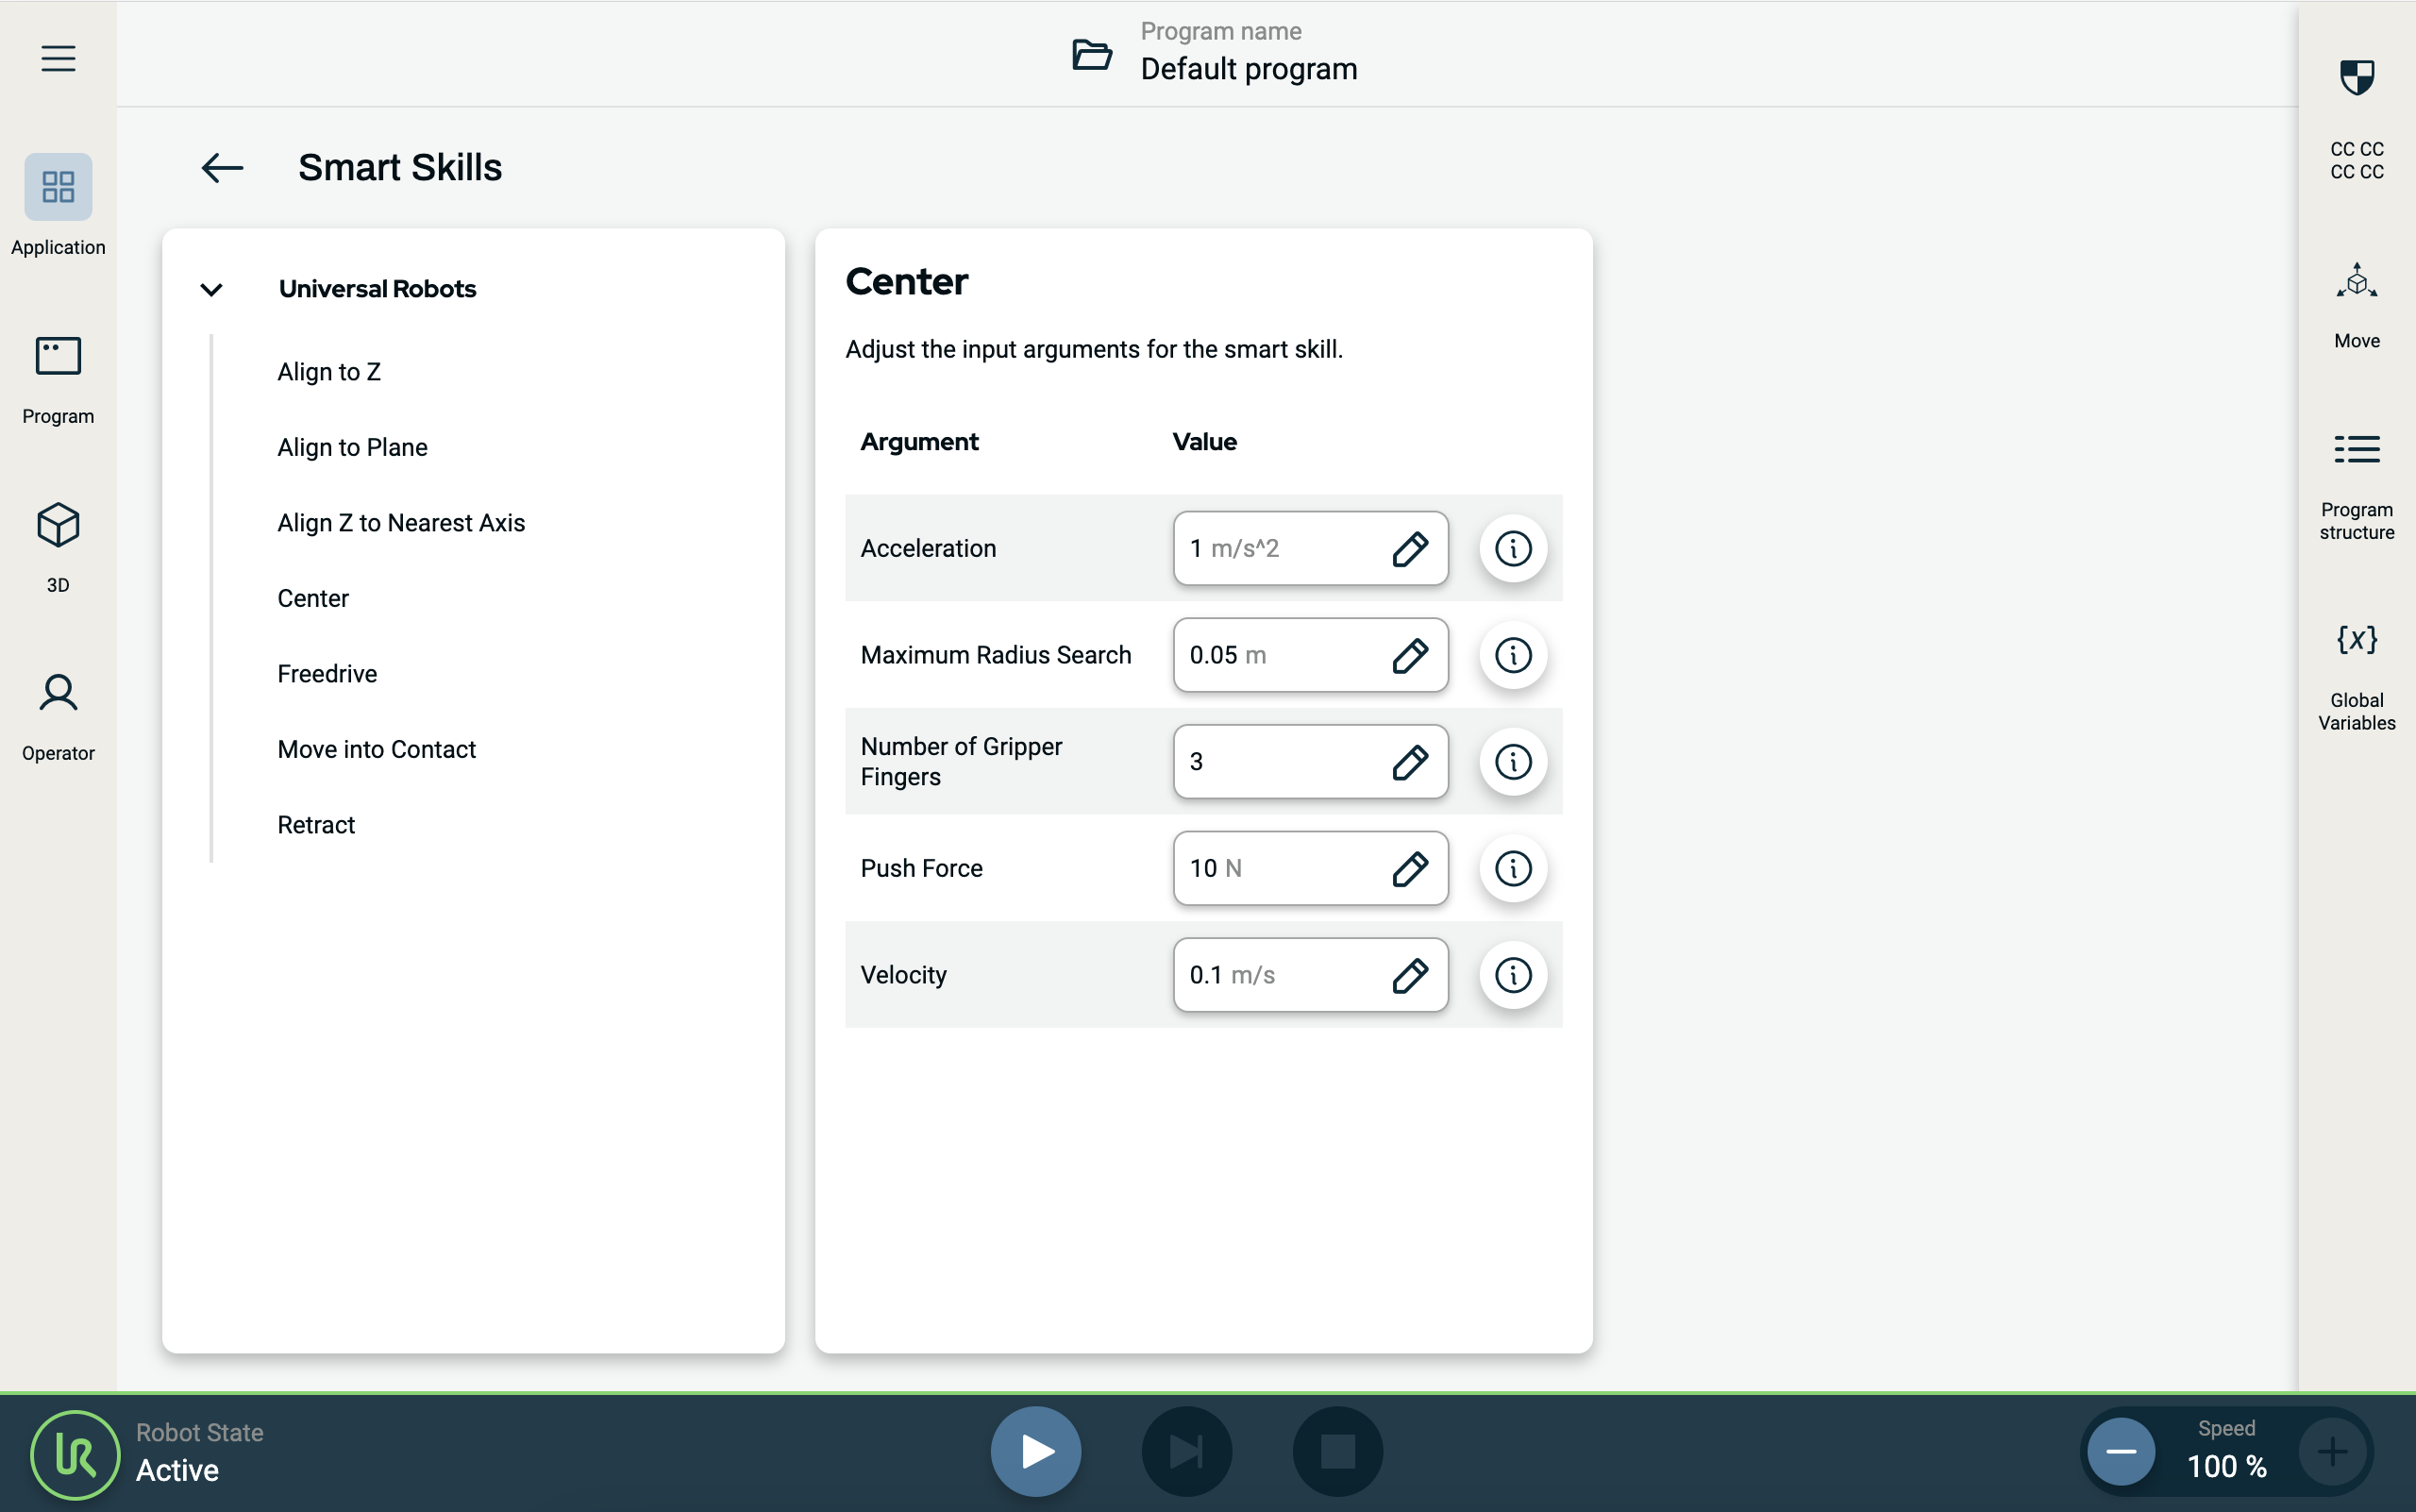This screenshot has height=1512, width=2416.
Task: Select Move into Contact skill
Action: (x=376, y=750)
